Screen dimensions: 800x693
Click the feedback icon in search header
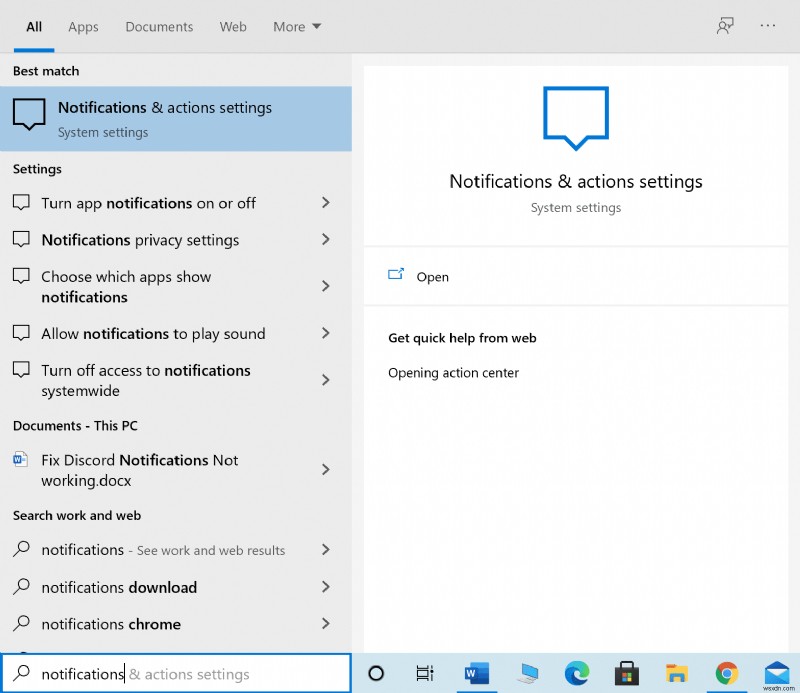pyautogui.click(x=725, y=26)
